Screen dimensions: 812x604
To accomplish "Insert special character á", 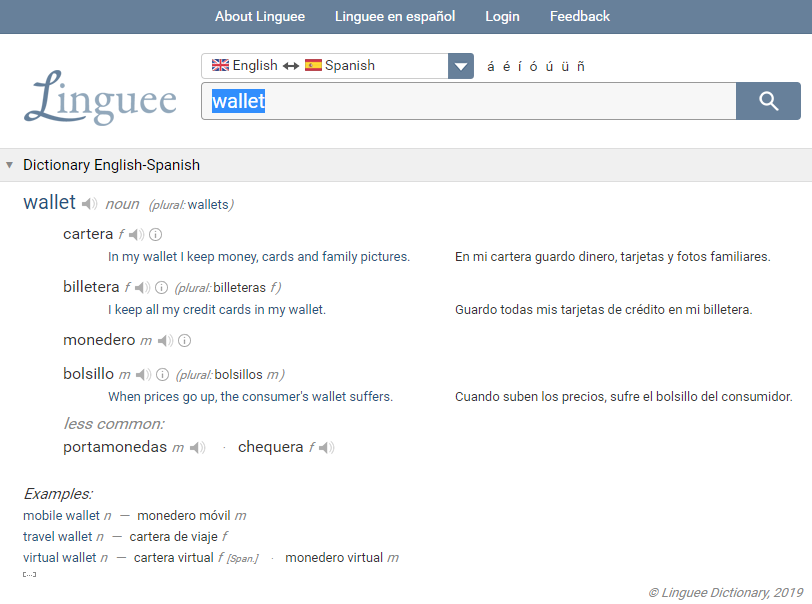I will click(x=490, y=66).
